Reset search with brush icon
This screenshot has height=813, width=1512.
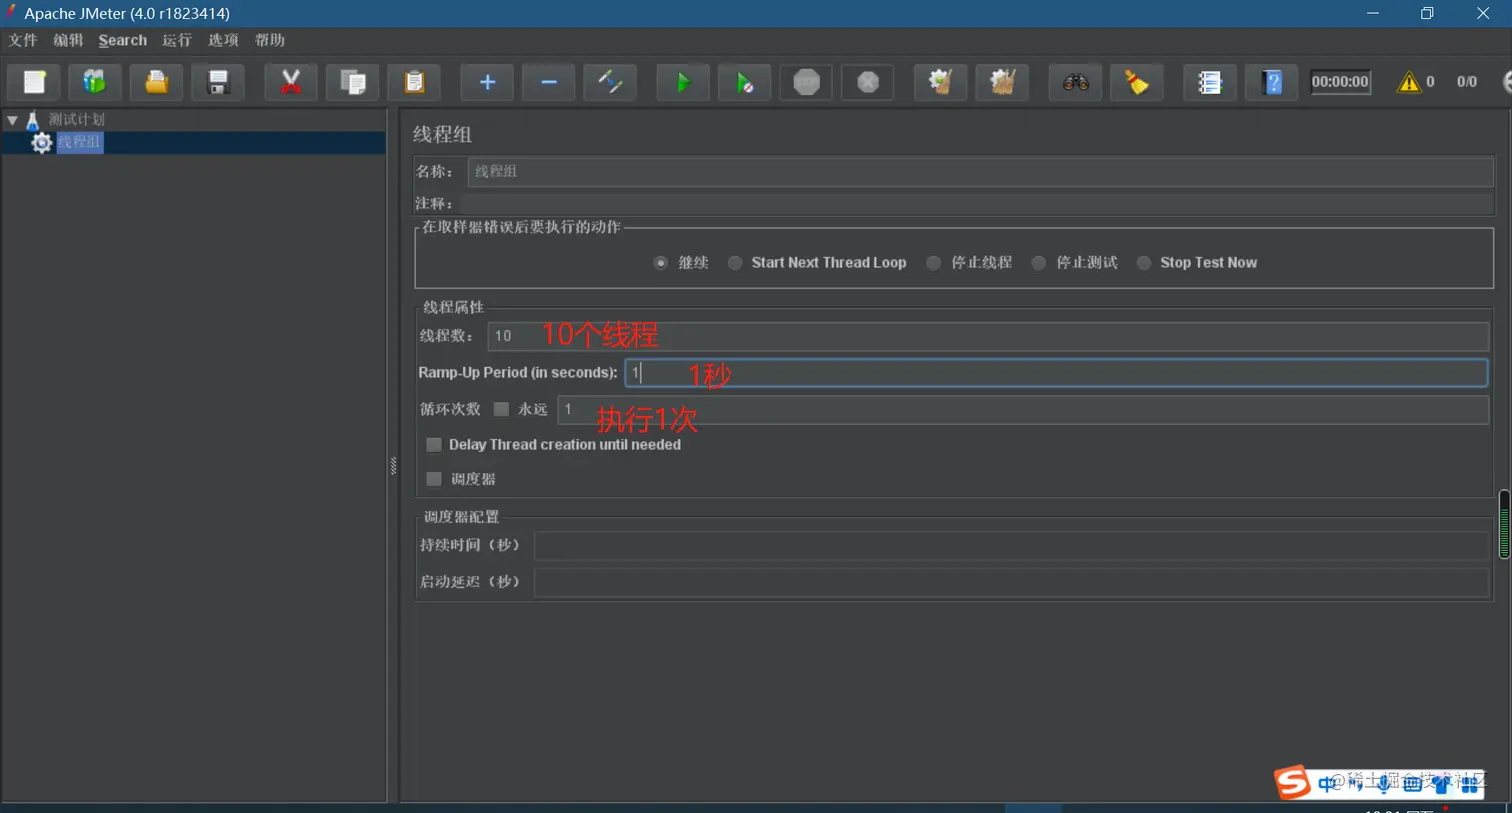pyautogui.click(x=1137, y=82)
